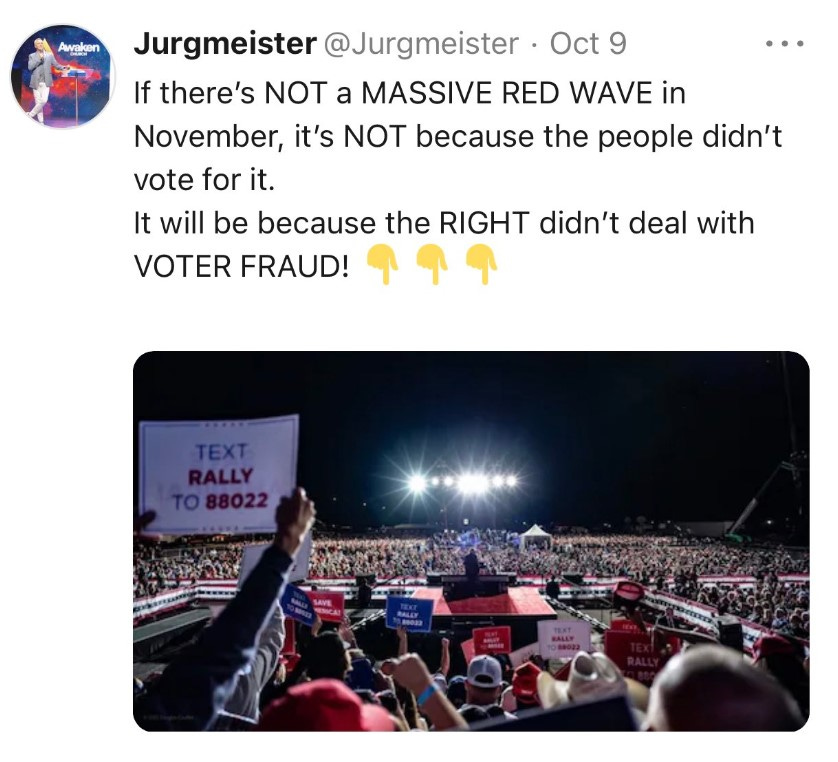
Task: Click the Awaken logo inside the avatar
Action: pos(79,48)
